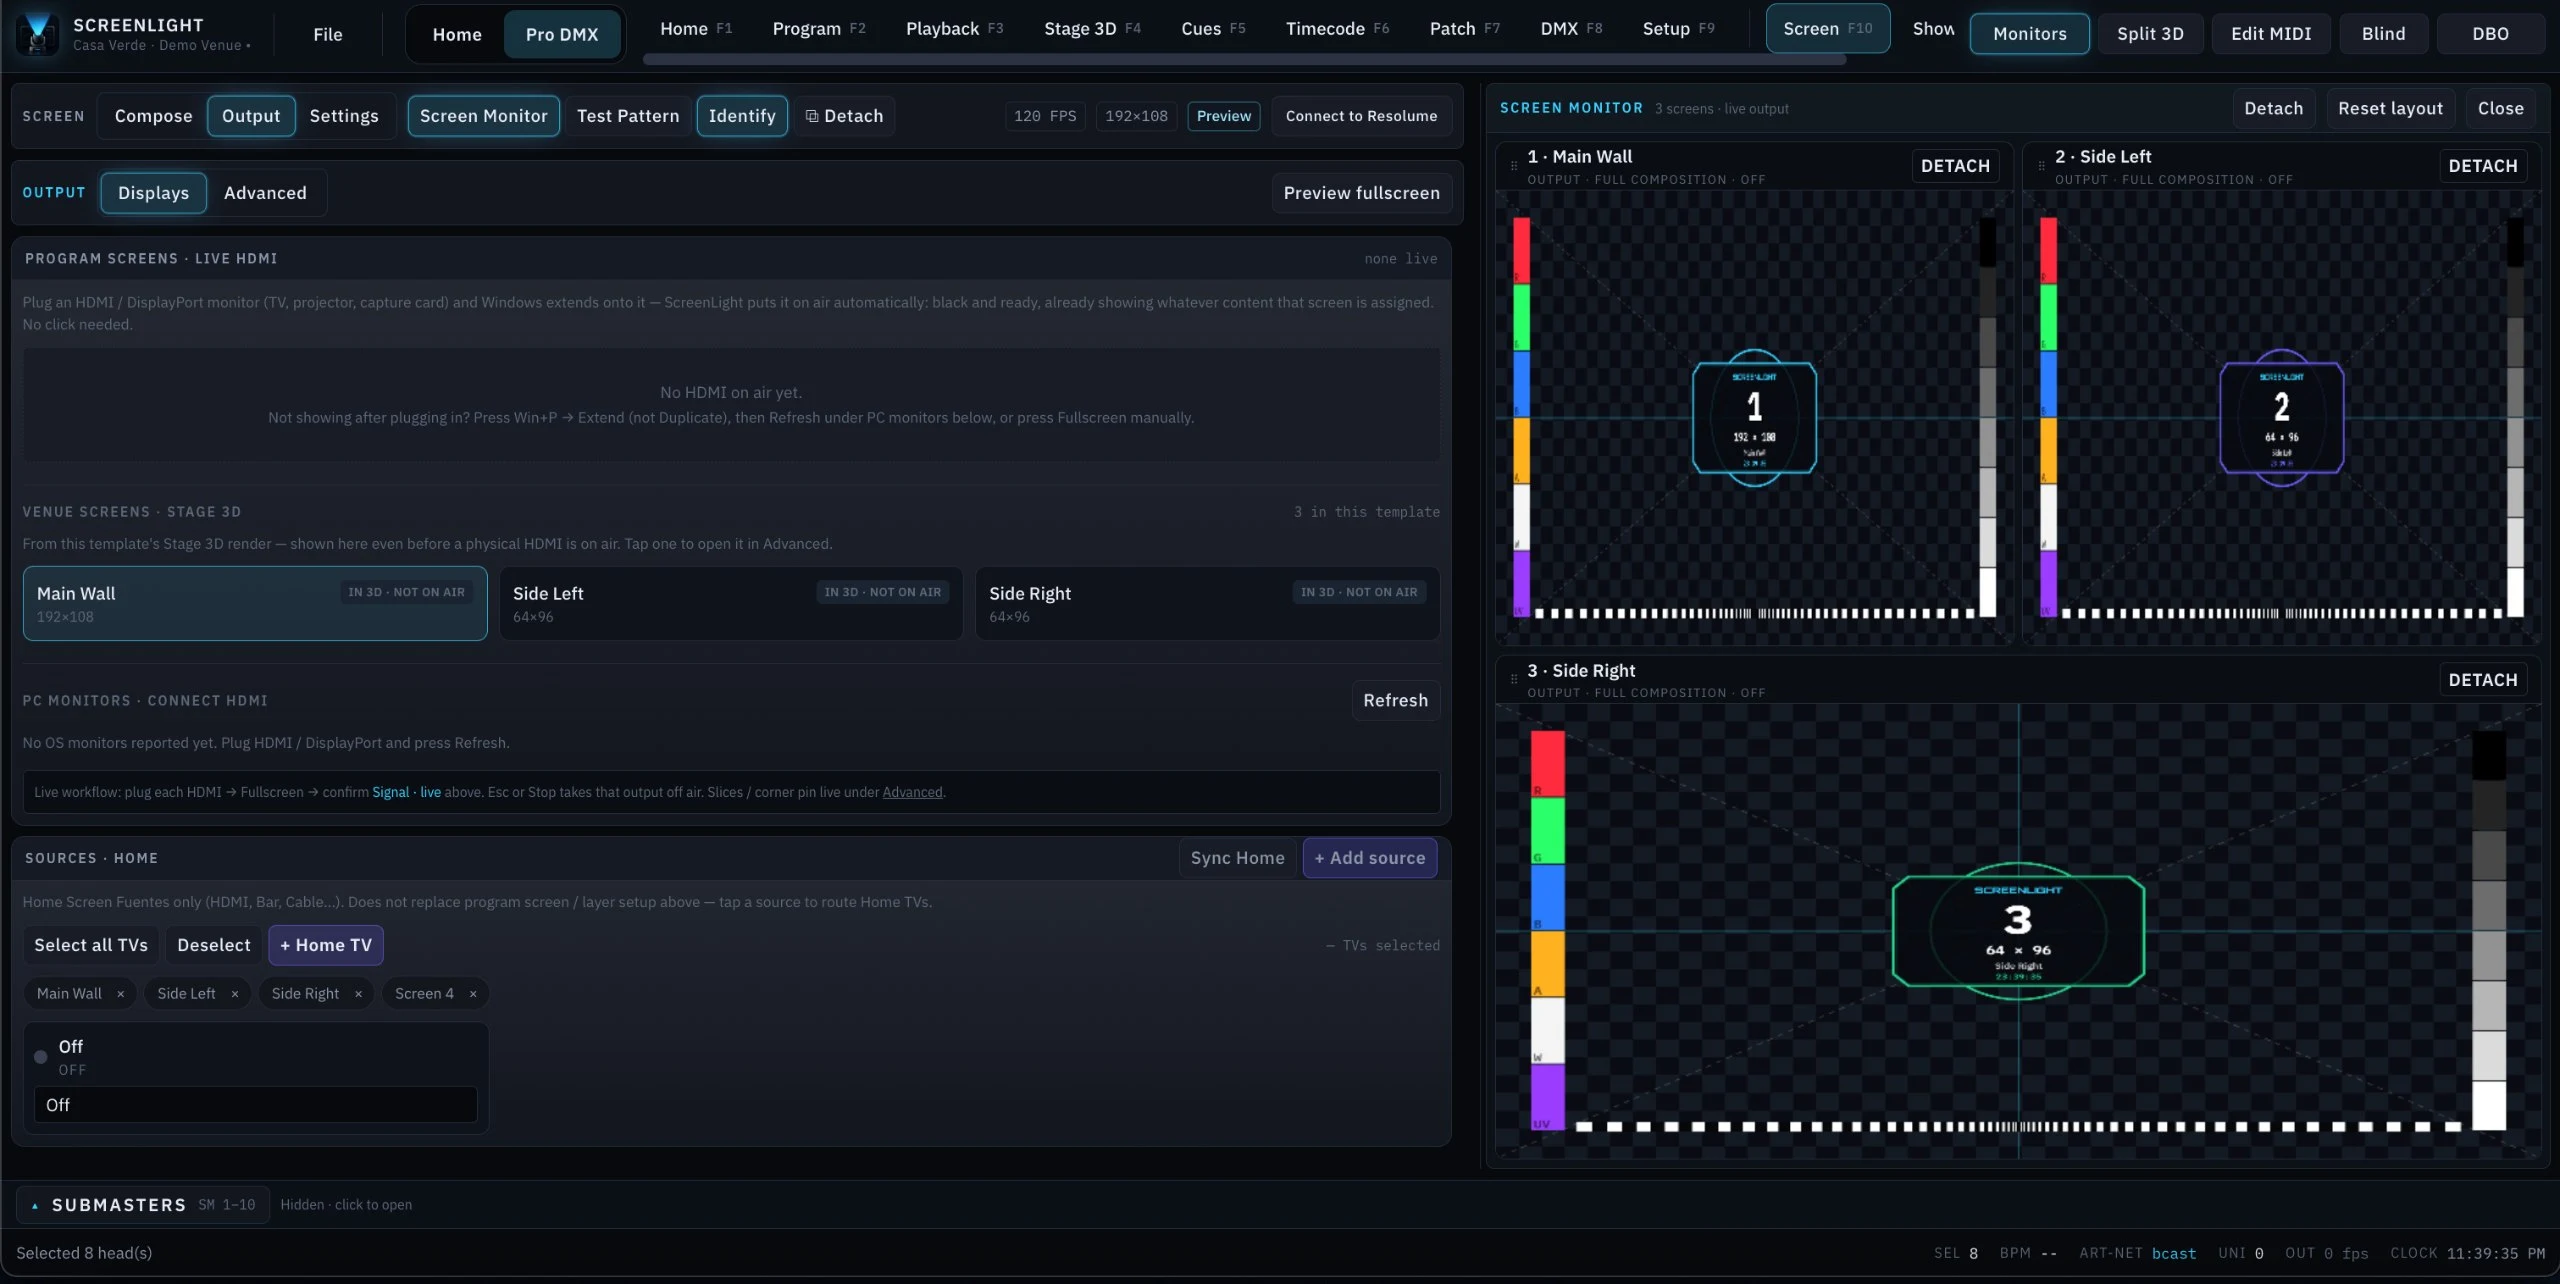Click Sync Home button
2560x1284 pixels.
pyautogui.click(x=1237, y=858)
